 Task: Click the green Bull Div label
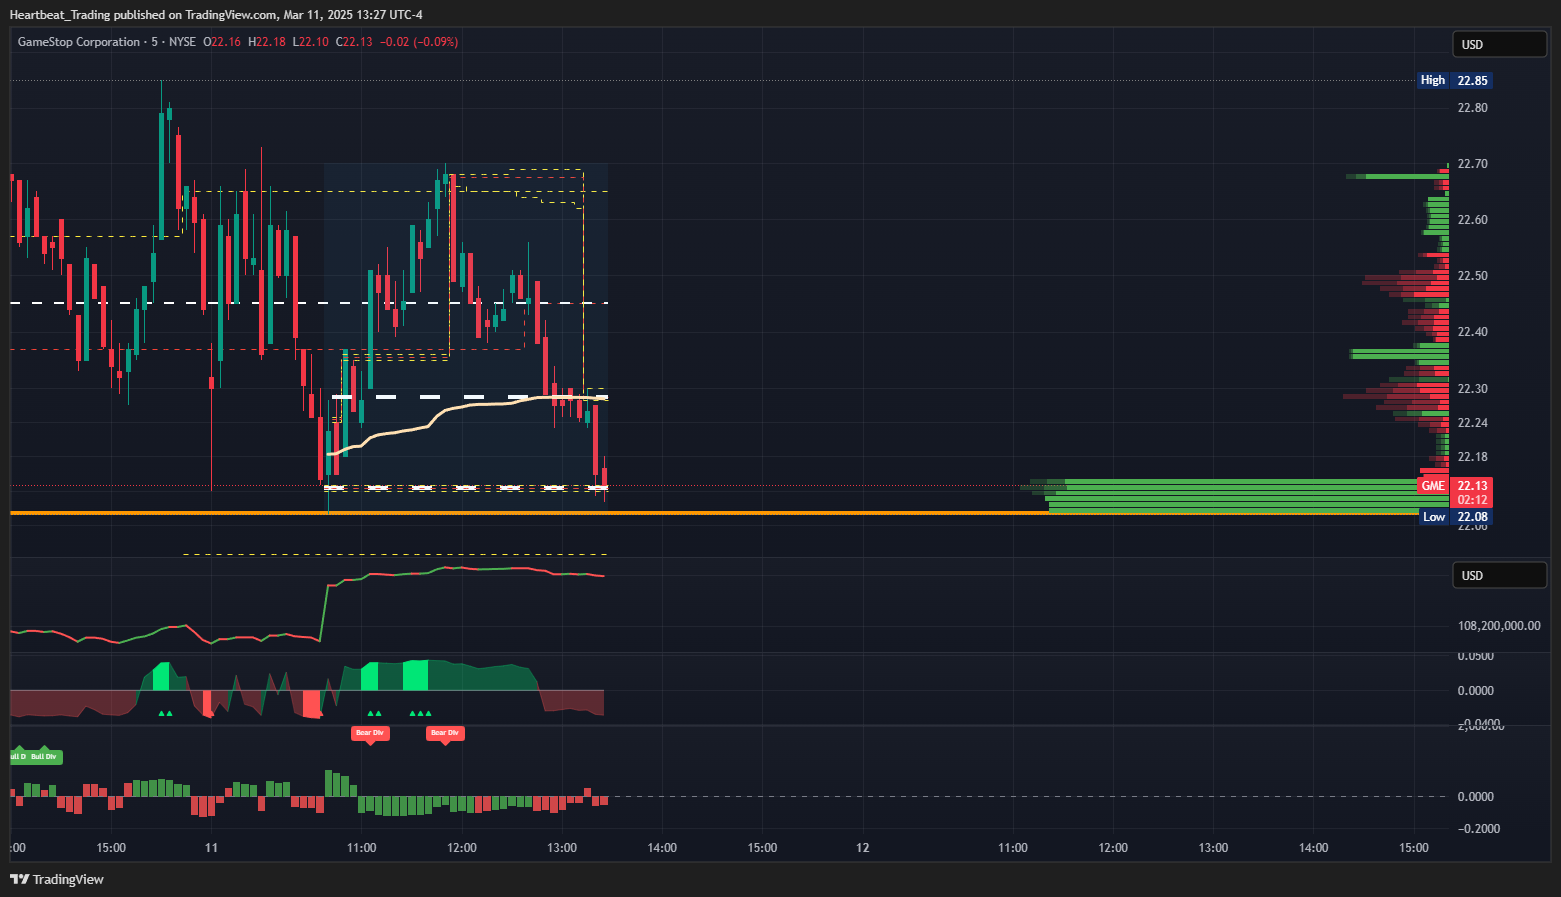[x=44, y=757]
